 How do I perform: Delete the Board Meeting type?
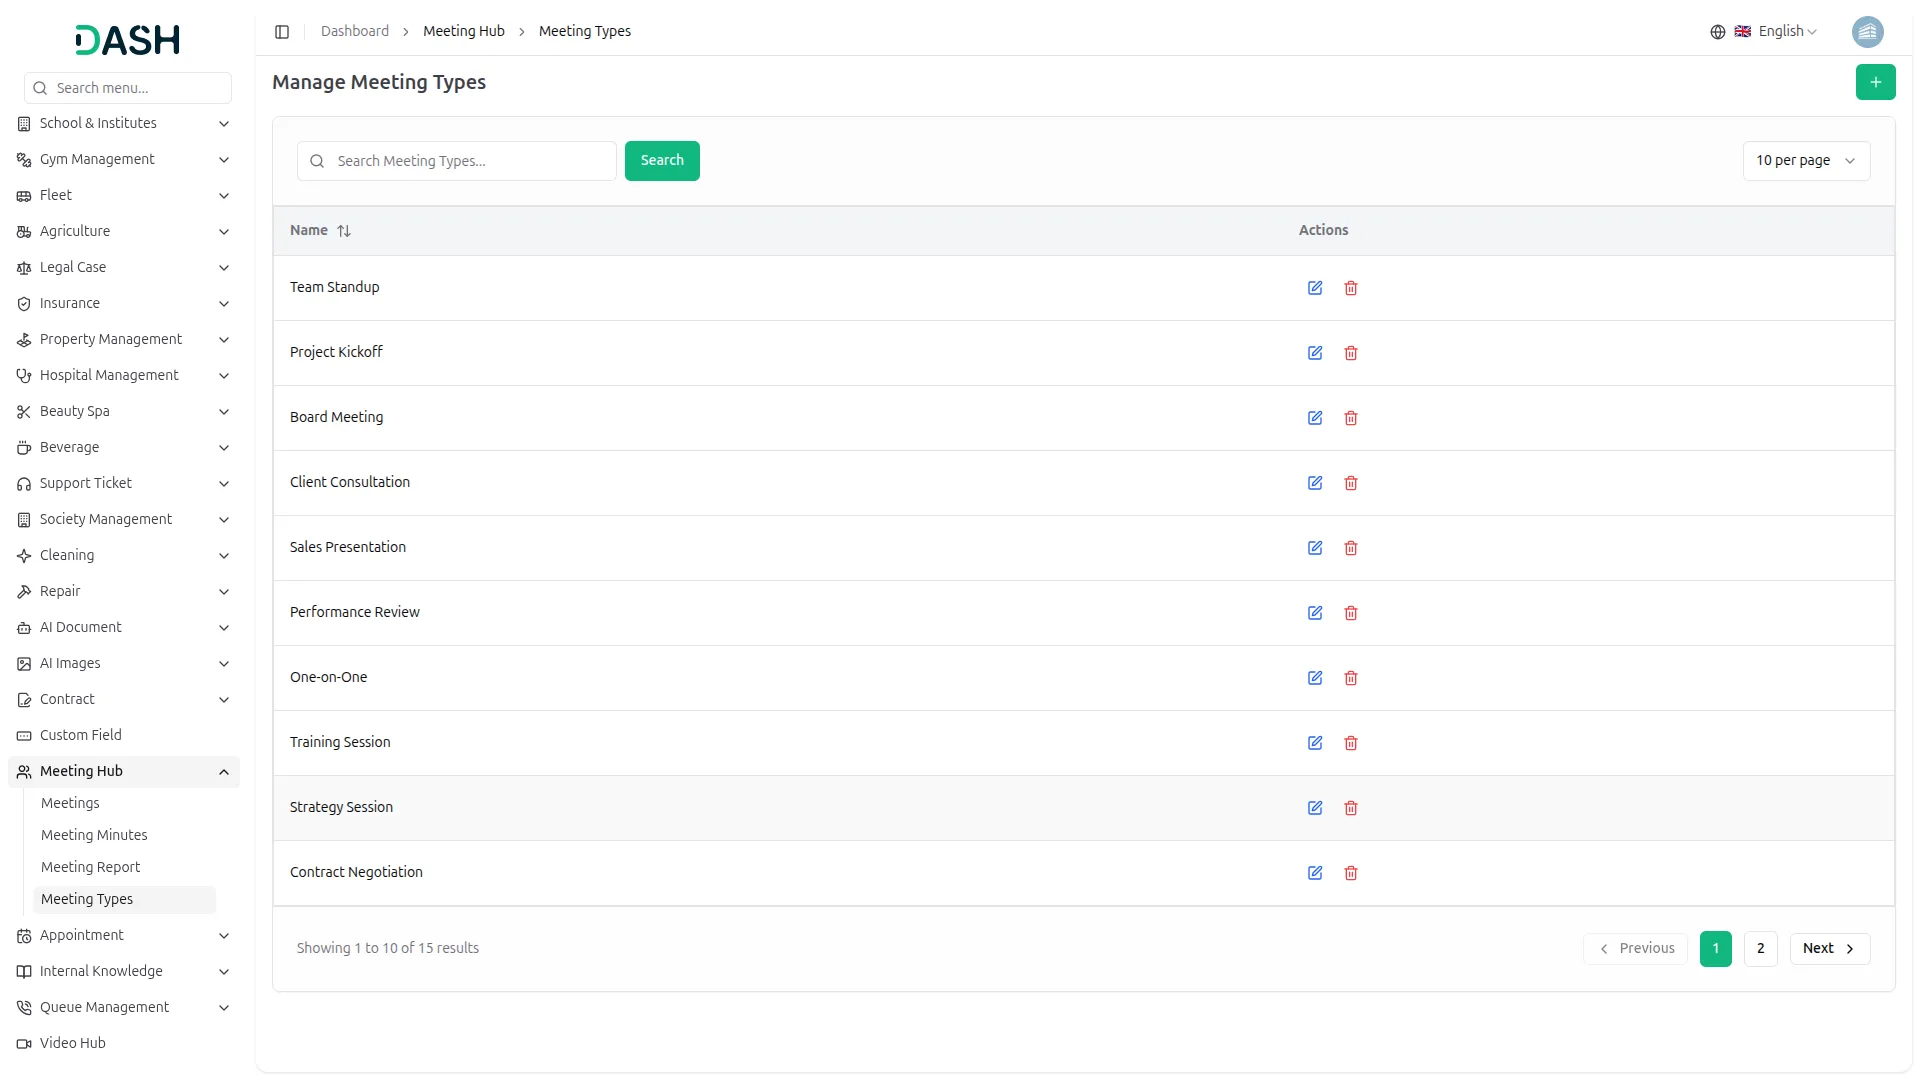click(1351, 418)
